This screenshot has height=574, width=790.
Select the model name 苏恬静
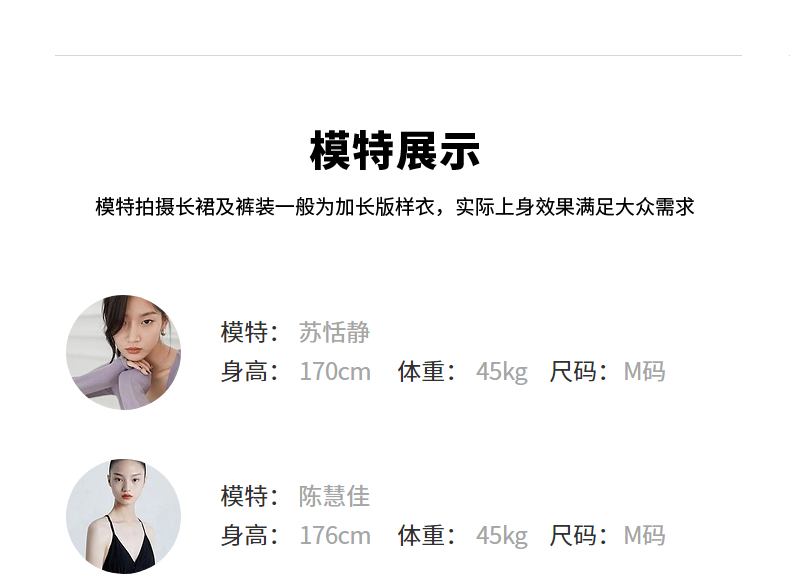335,332
